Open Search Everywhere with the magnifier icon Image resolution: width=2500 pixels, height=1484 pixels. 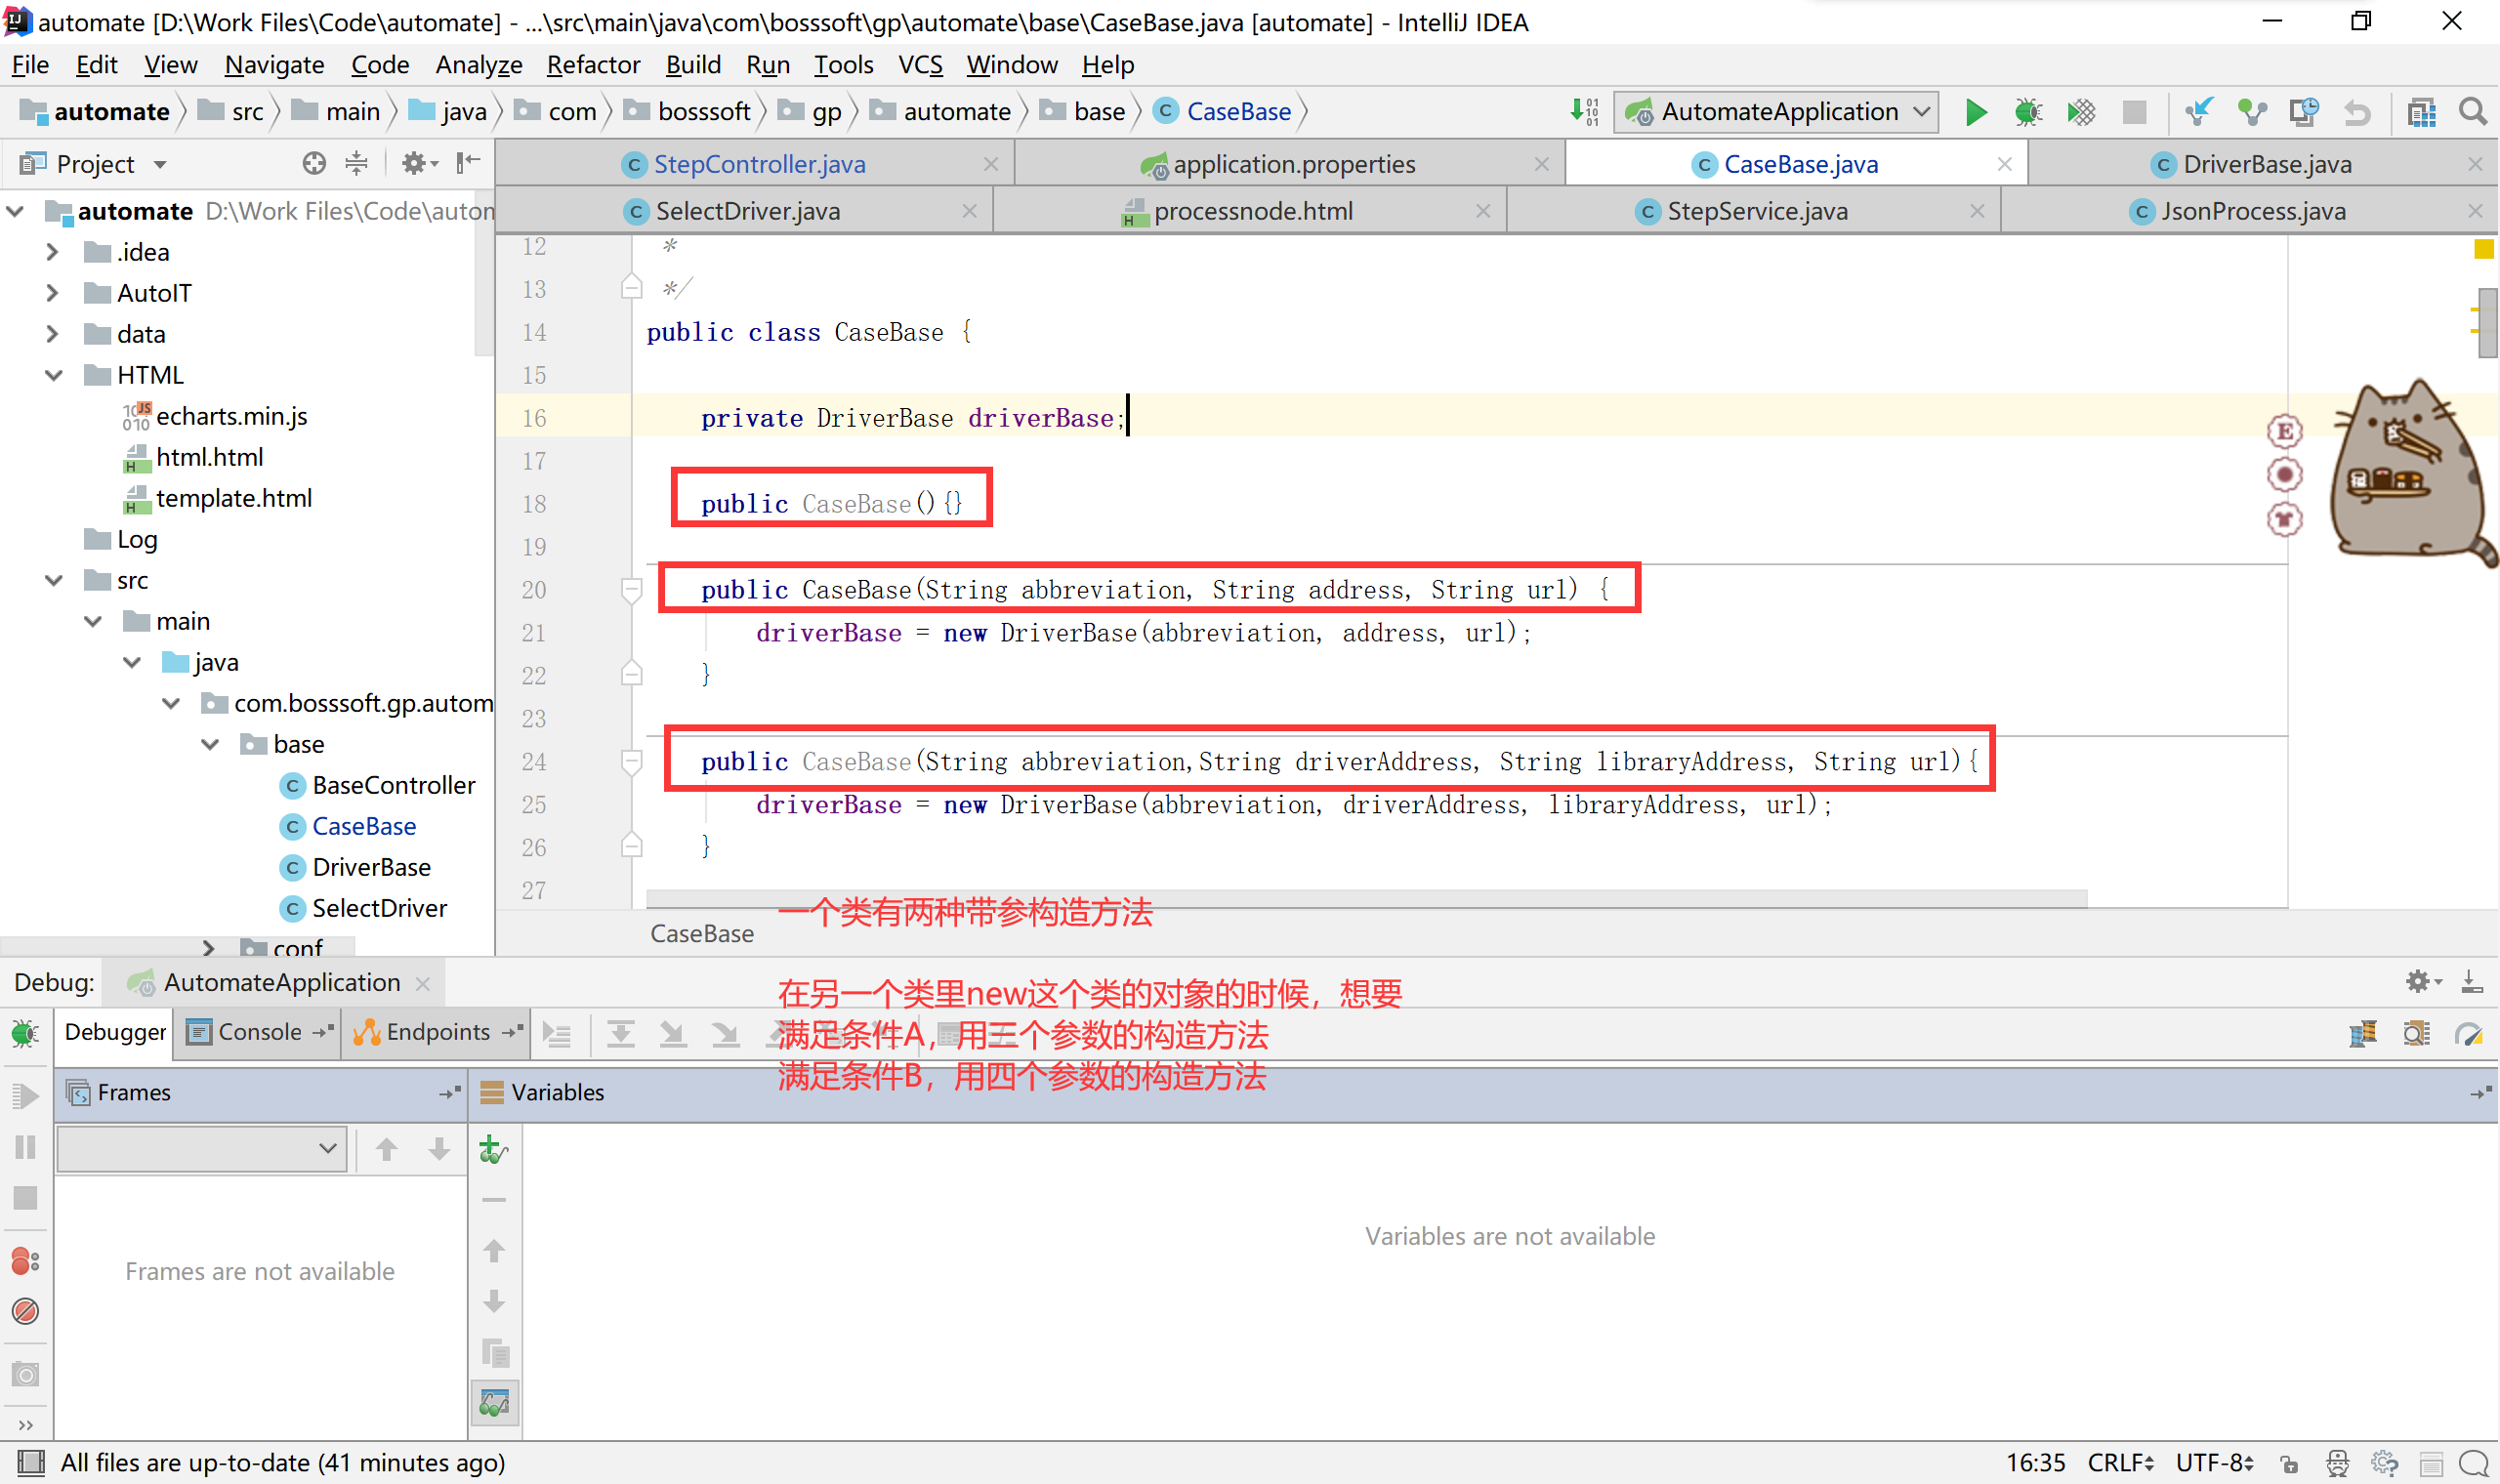(2473, 111)
